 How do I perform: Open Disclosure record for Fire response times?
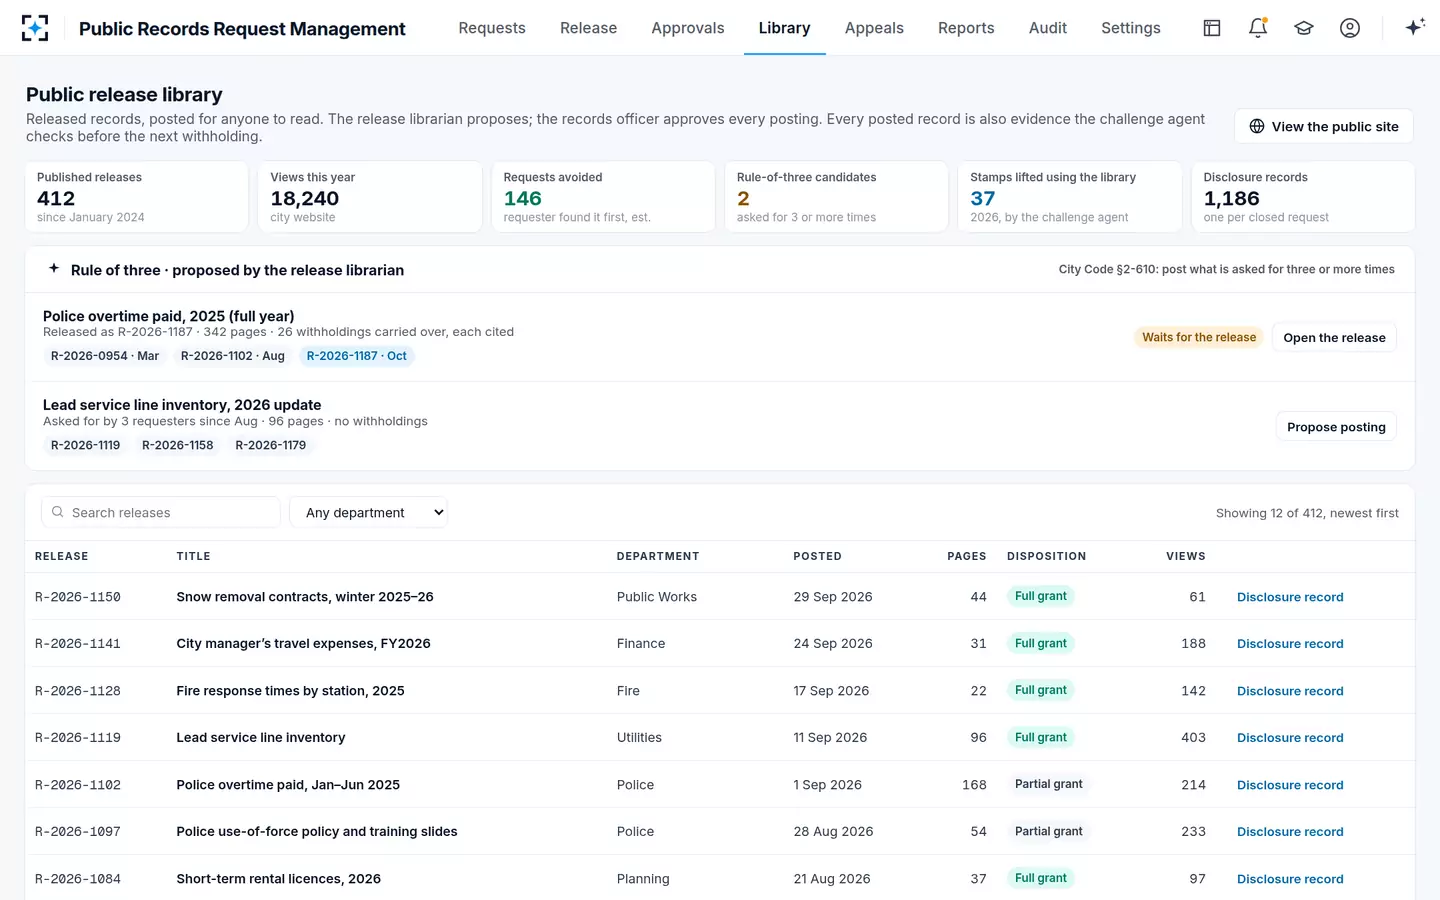tap(1290, 691)
